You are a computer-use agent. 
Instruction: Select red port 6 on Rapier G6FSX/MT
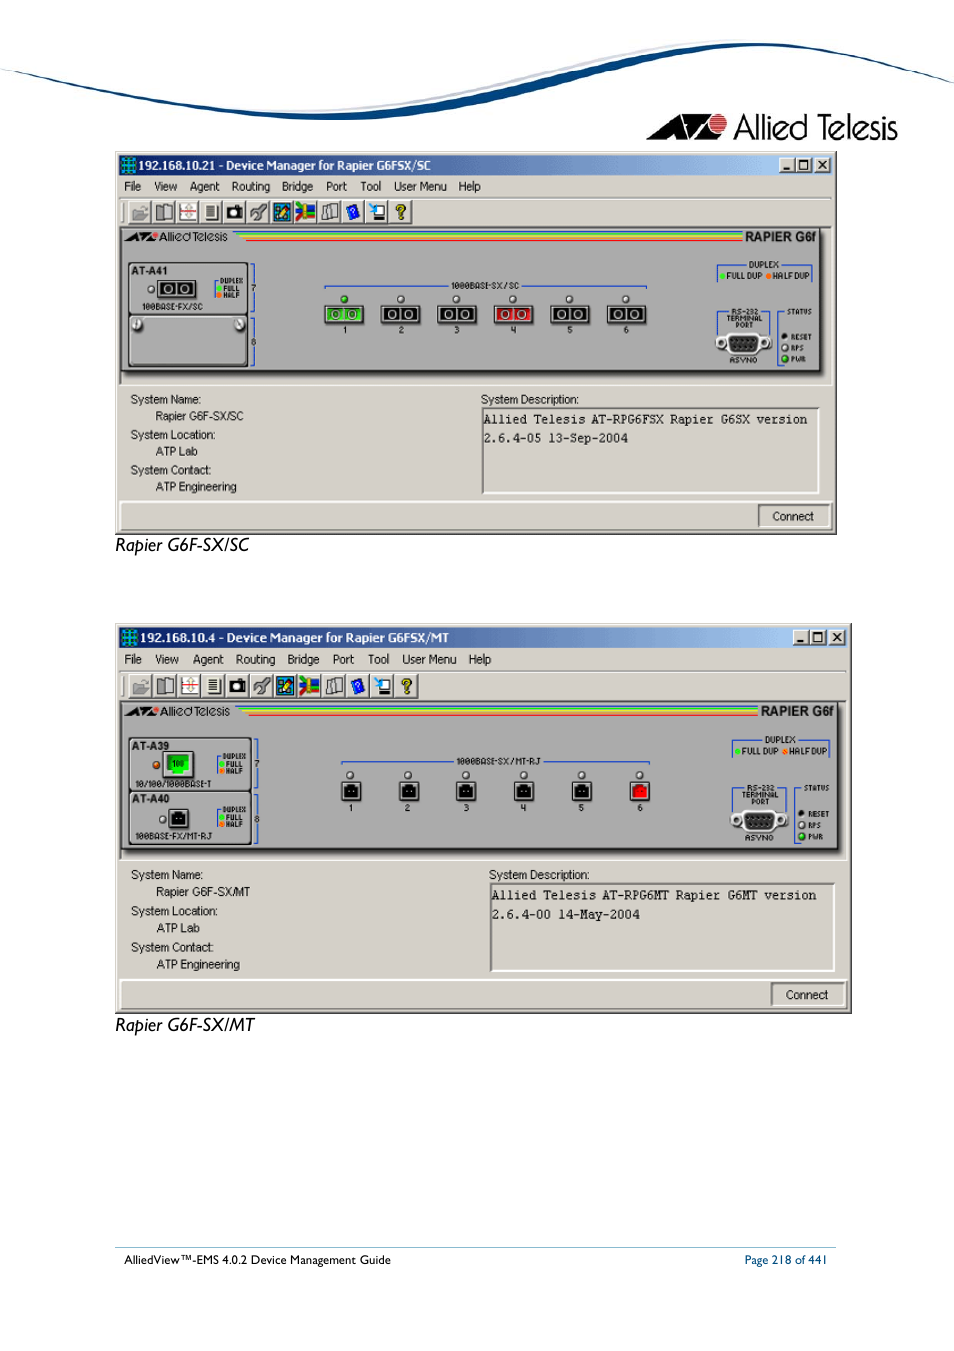pyautogui.click(x=640, y=791)
